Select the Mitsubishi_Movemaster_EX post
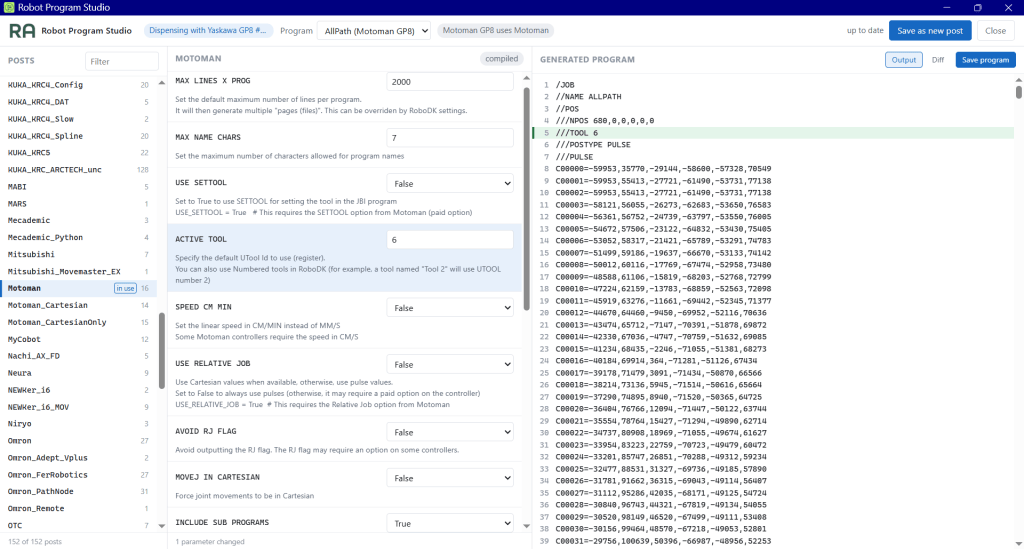 pyautogui.click(x=78, y=272)
